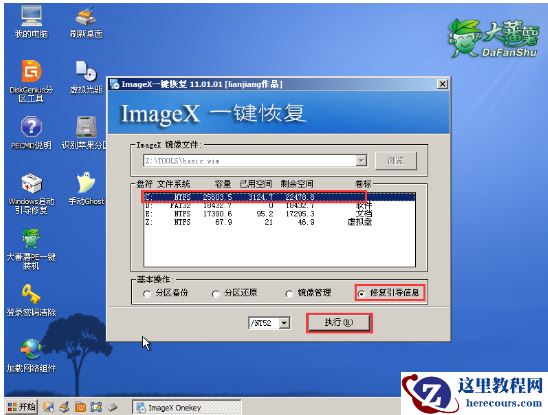Click the 浏览 browse button

396,160
